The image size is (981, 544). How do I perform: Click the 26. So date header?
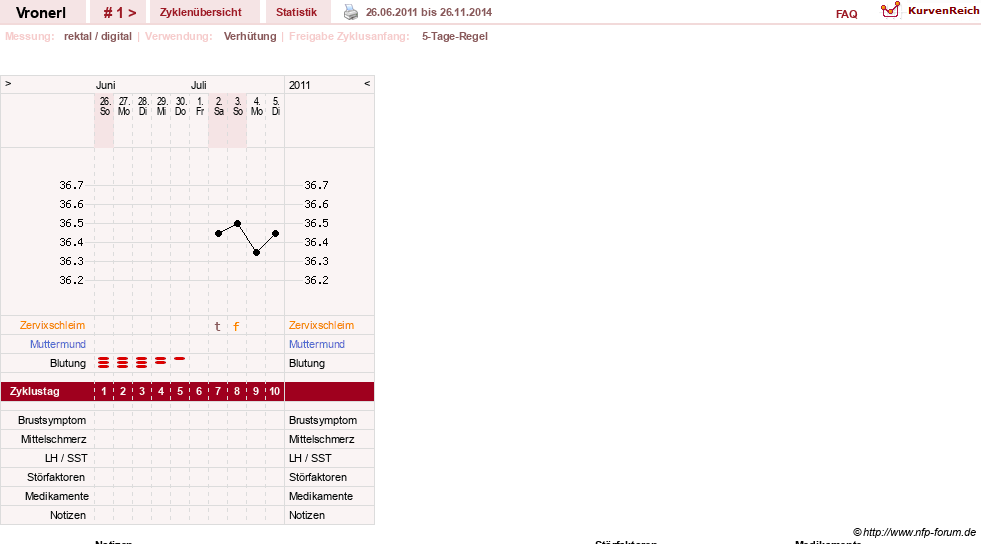pyautogui.click(x=104, y=106)
